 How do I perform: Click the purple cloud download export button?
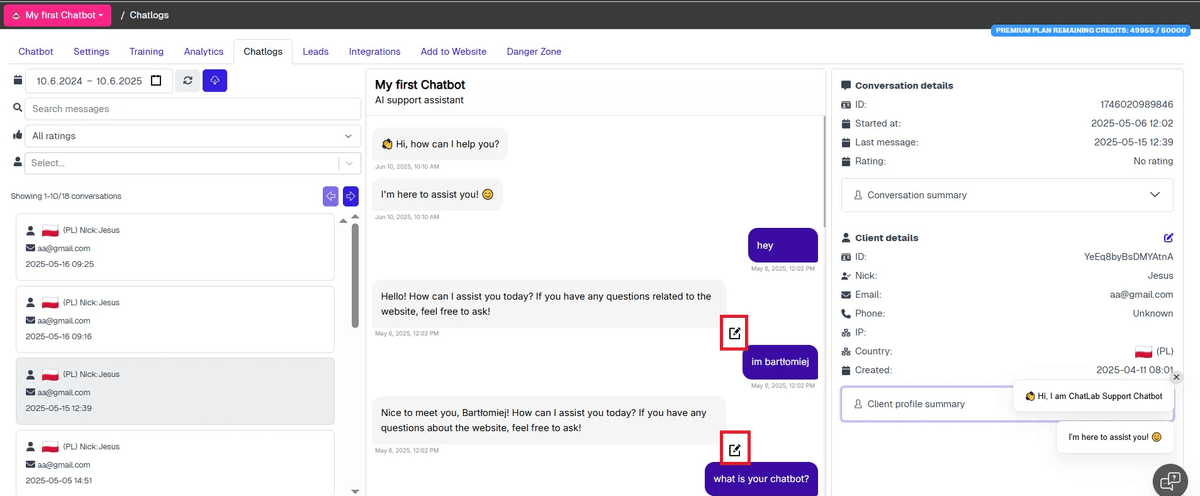pos(214,81)
